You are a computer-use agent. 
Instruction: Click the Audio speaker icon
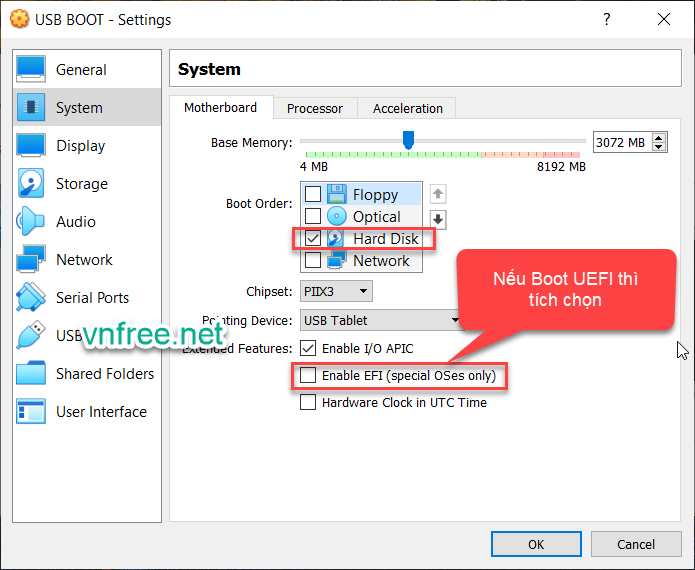coord(31,222)
